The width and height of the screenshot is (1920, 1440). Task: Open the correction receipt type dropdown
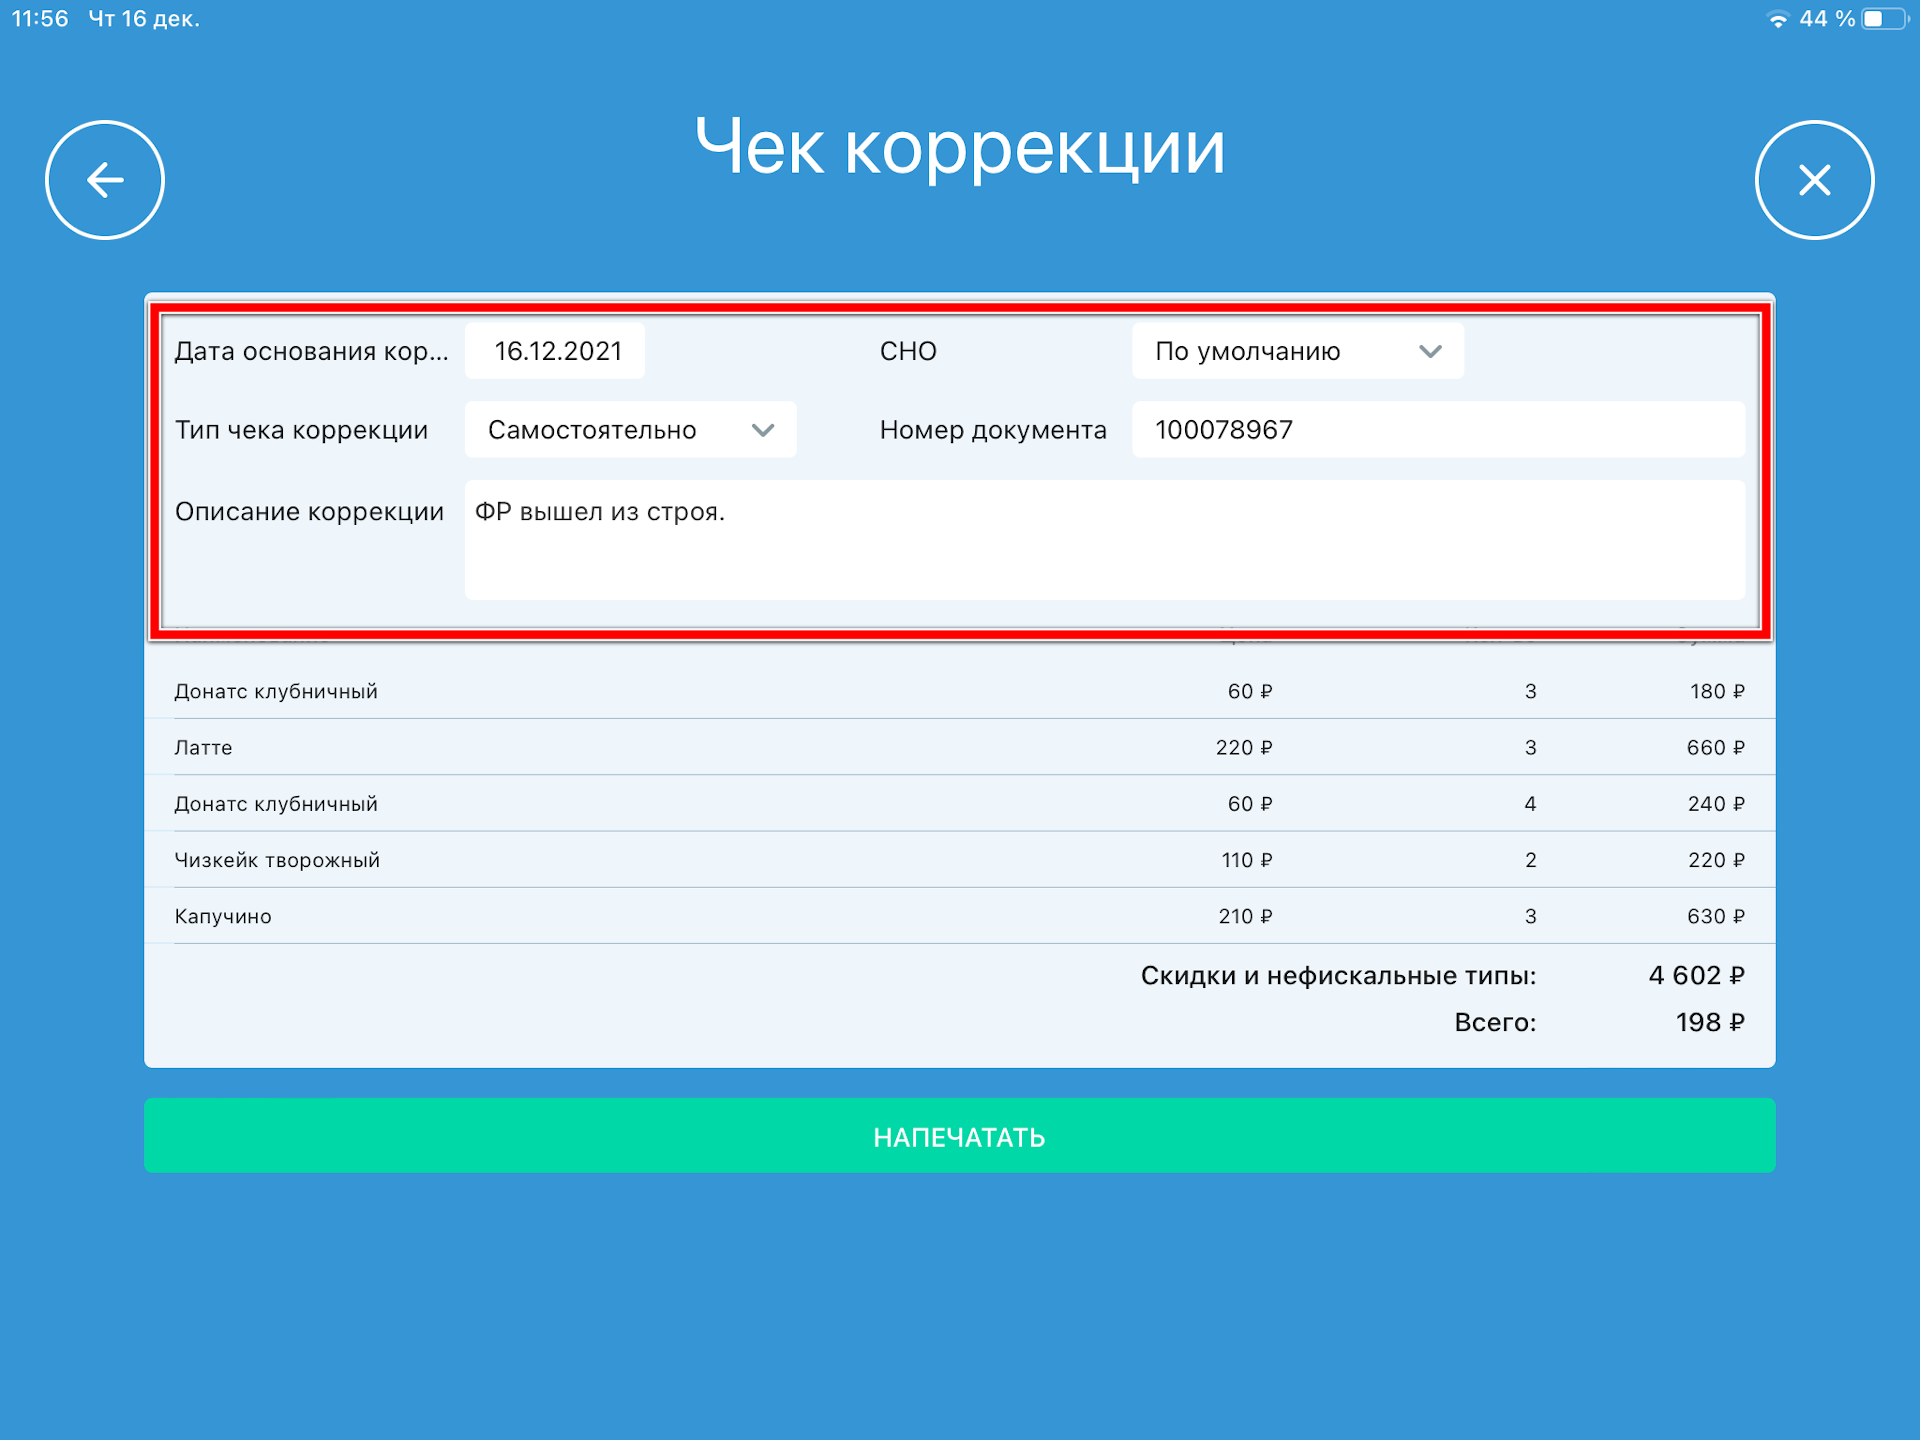(630, 430)
